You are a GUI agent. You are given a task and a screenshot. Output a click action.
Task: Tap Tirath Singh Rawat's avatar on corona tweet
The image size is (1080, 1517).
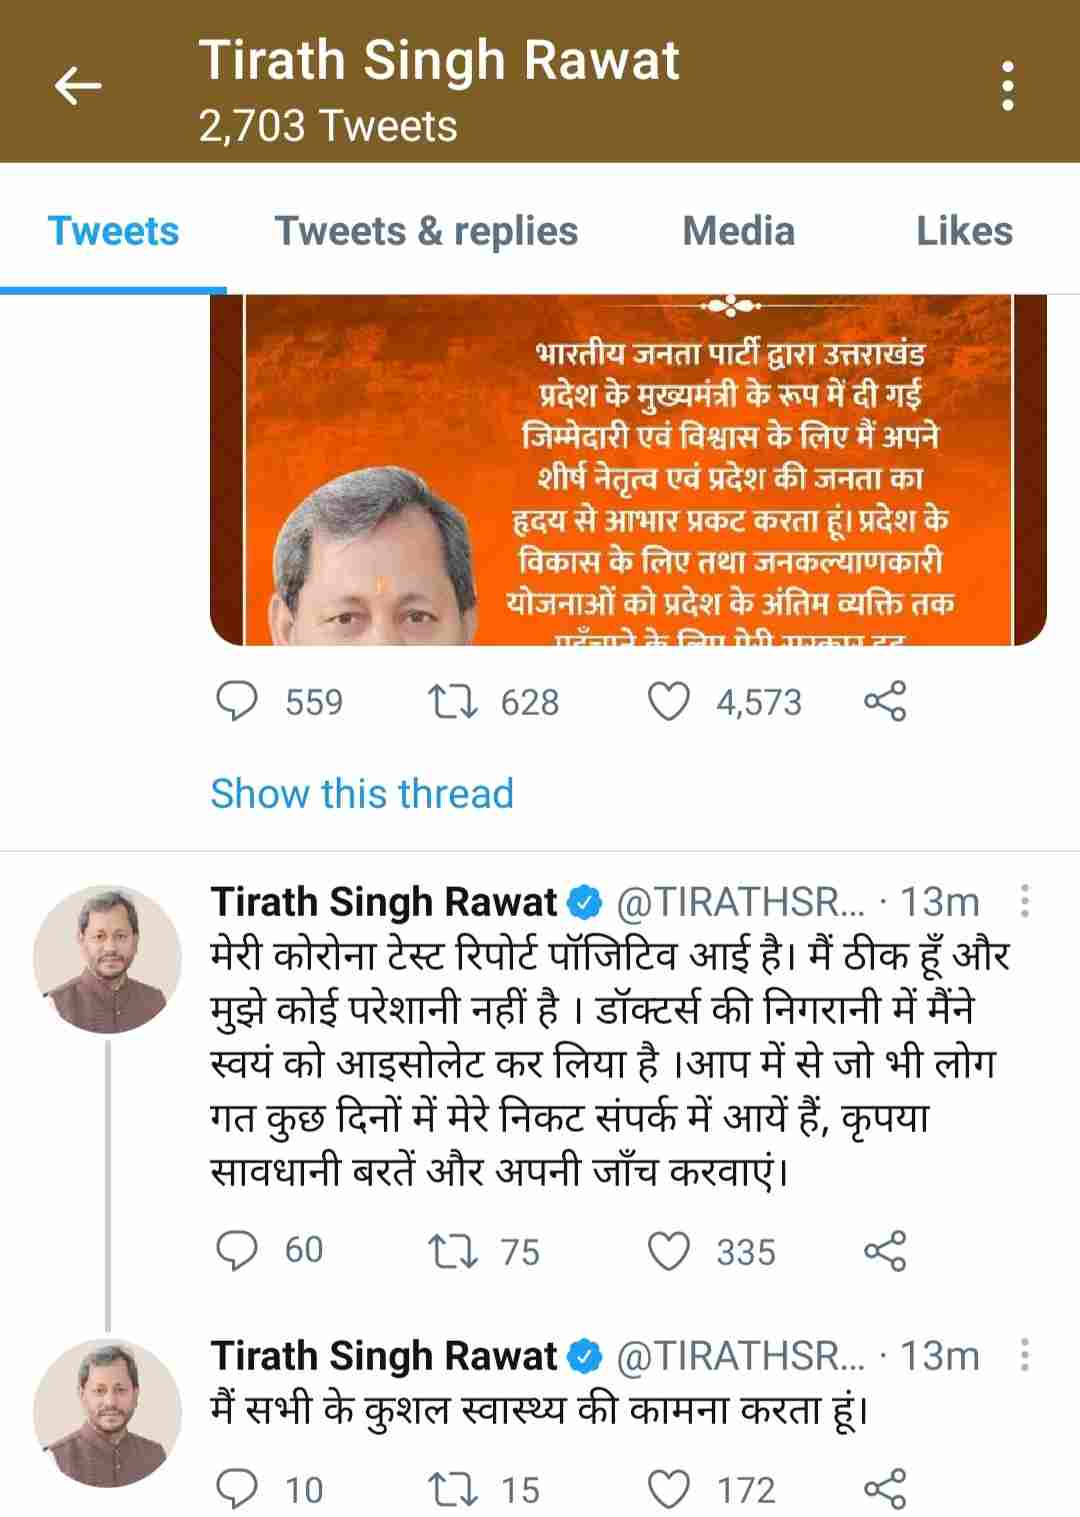click(107, 959)
